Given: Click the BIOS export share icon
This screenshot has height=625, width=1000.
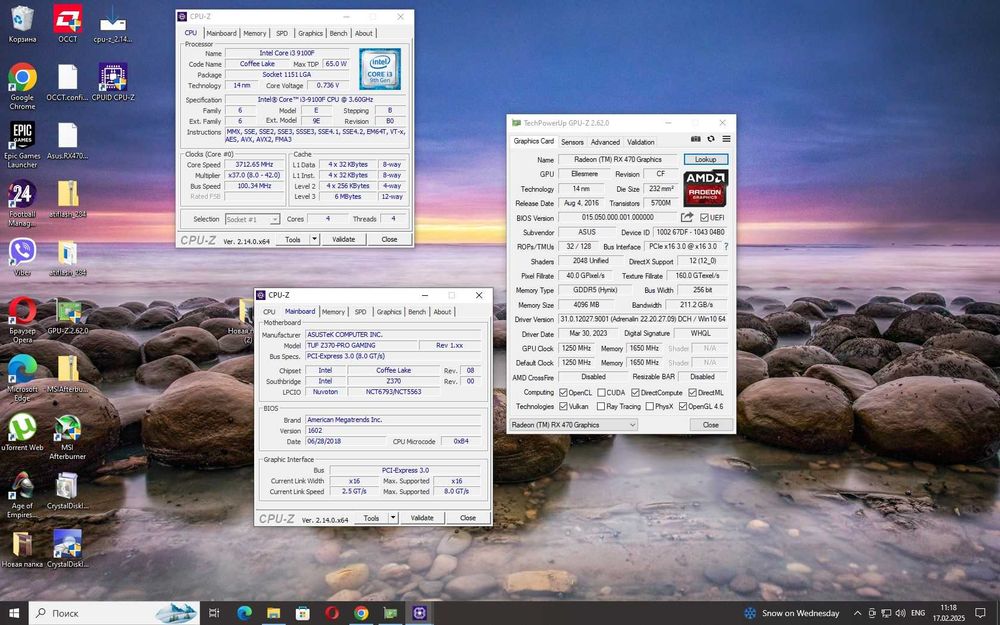Looking at the screenshot, I should tap(687, 217).
